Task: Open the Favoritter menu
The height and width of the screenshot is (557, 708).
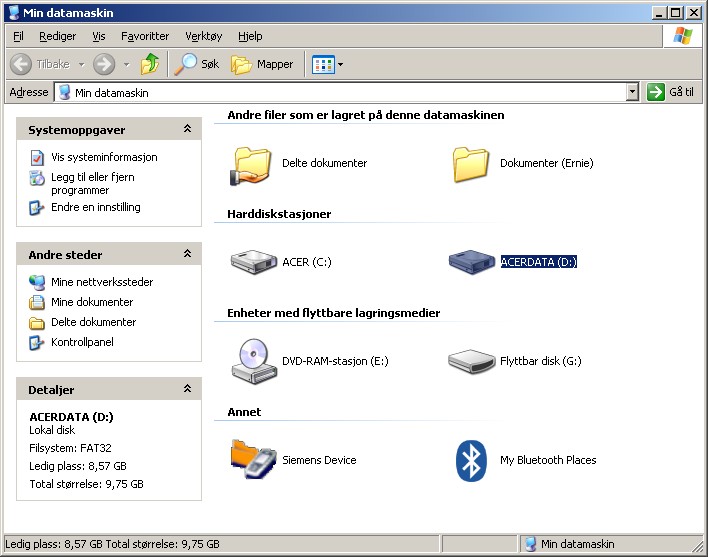Action: [x=145, y=36]
